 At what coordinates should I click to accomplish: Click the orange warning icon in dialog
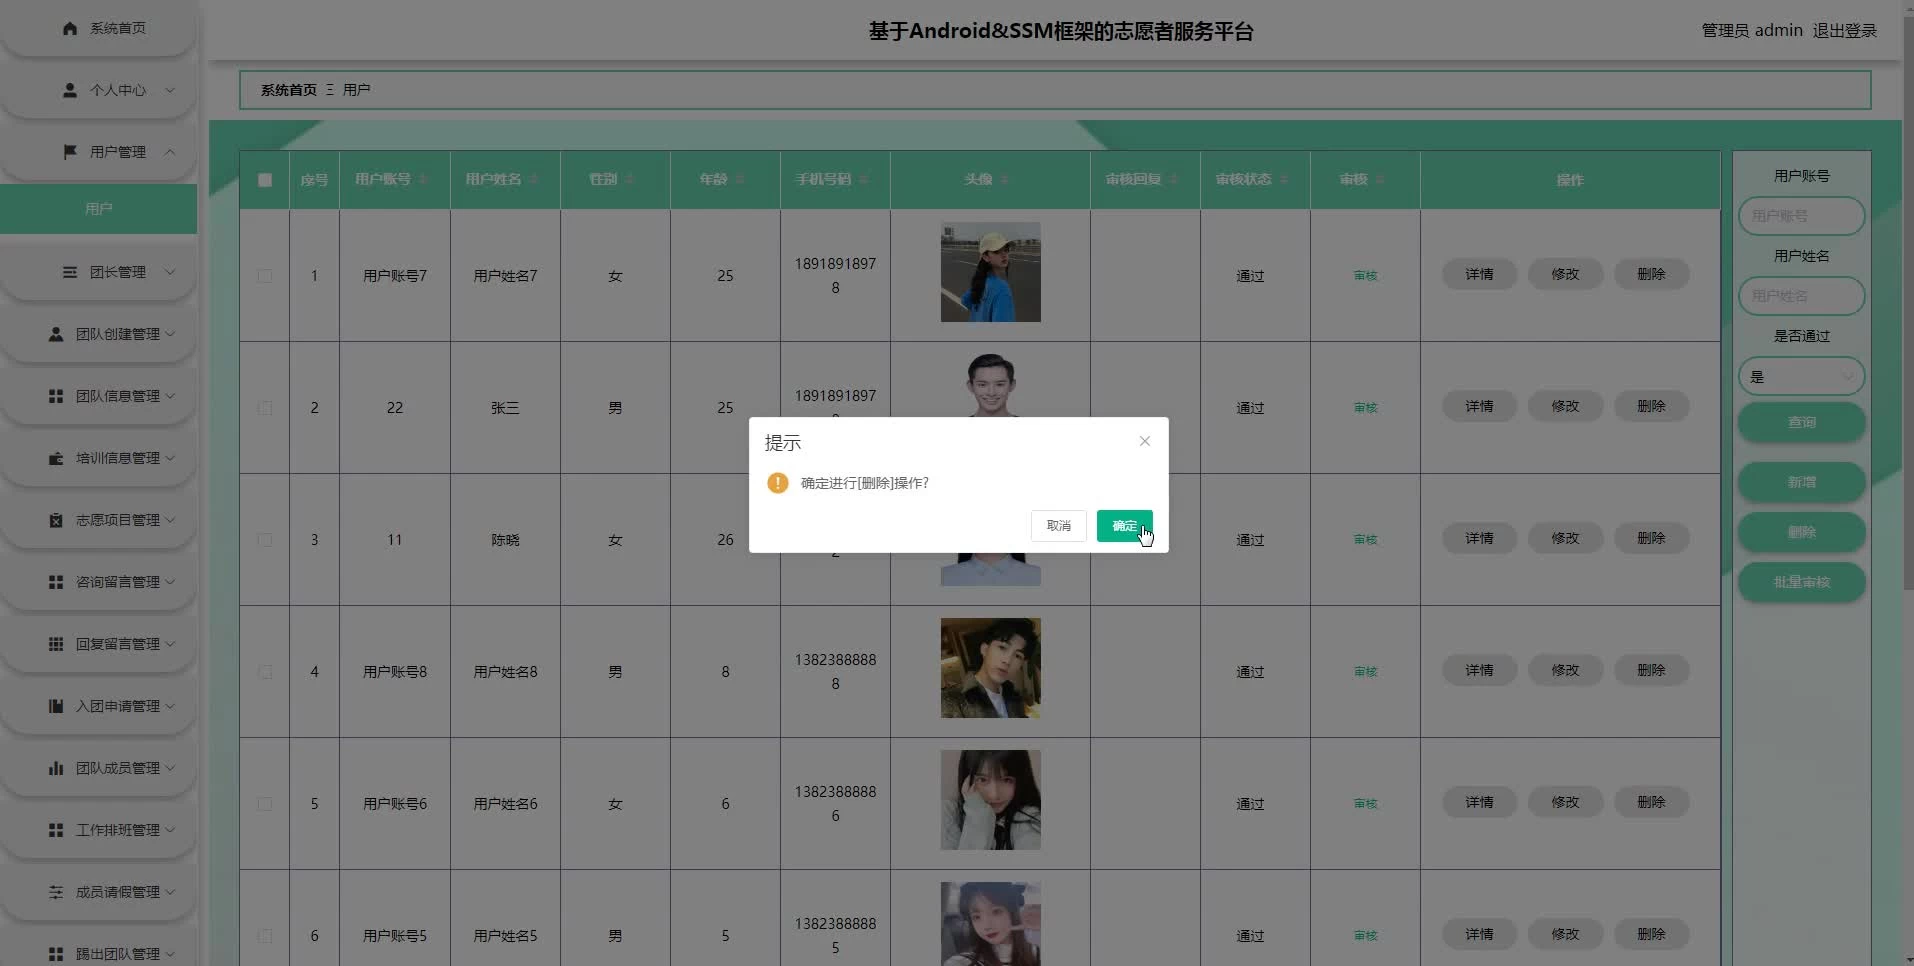click(x=778, y=483)
